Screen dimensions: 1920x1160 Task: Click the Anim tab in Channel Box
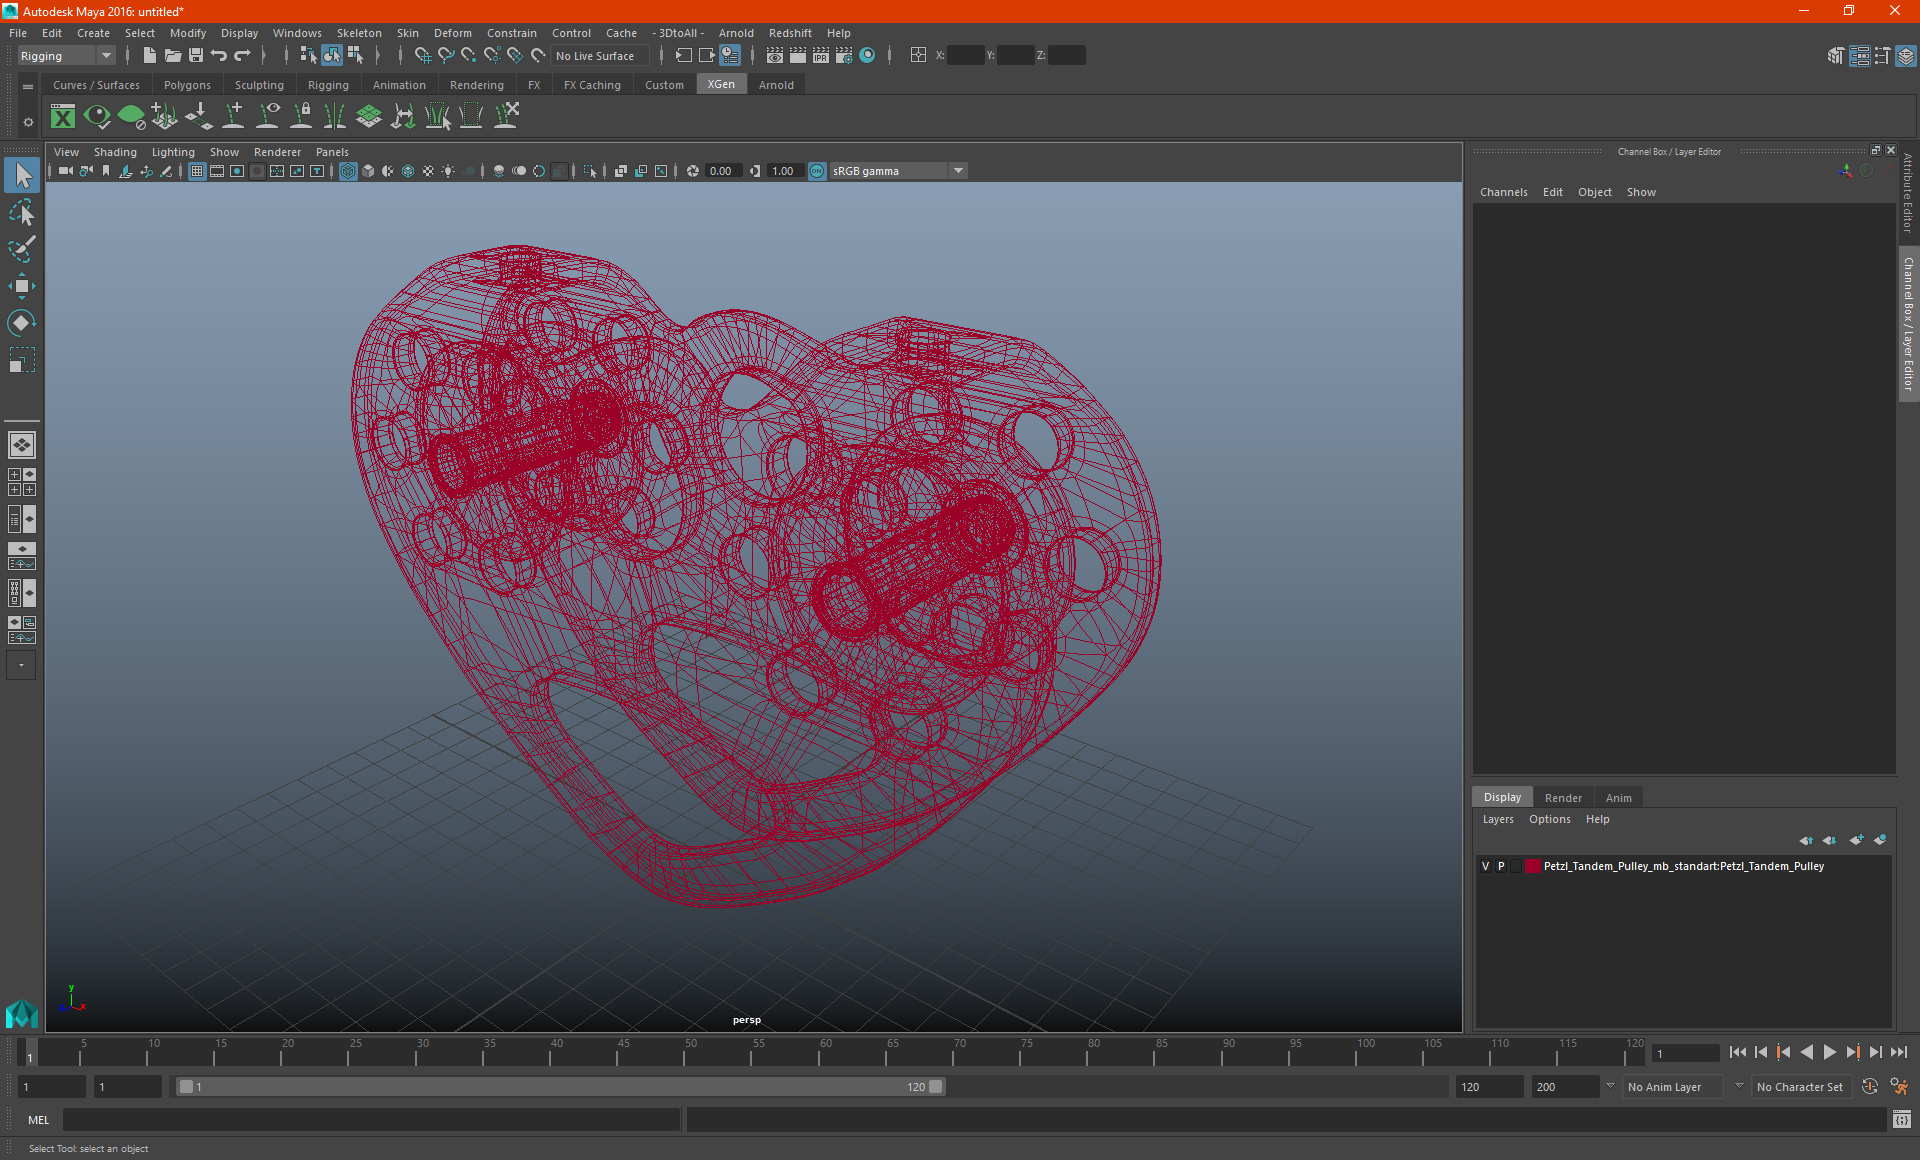[x=1618, y=797]
